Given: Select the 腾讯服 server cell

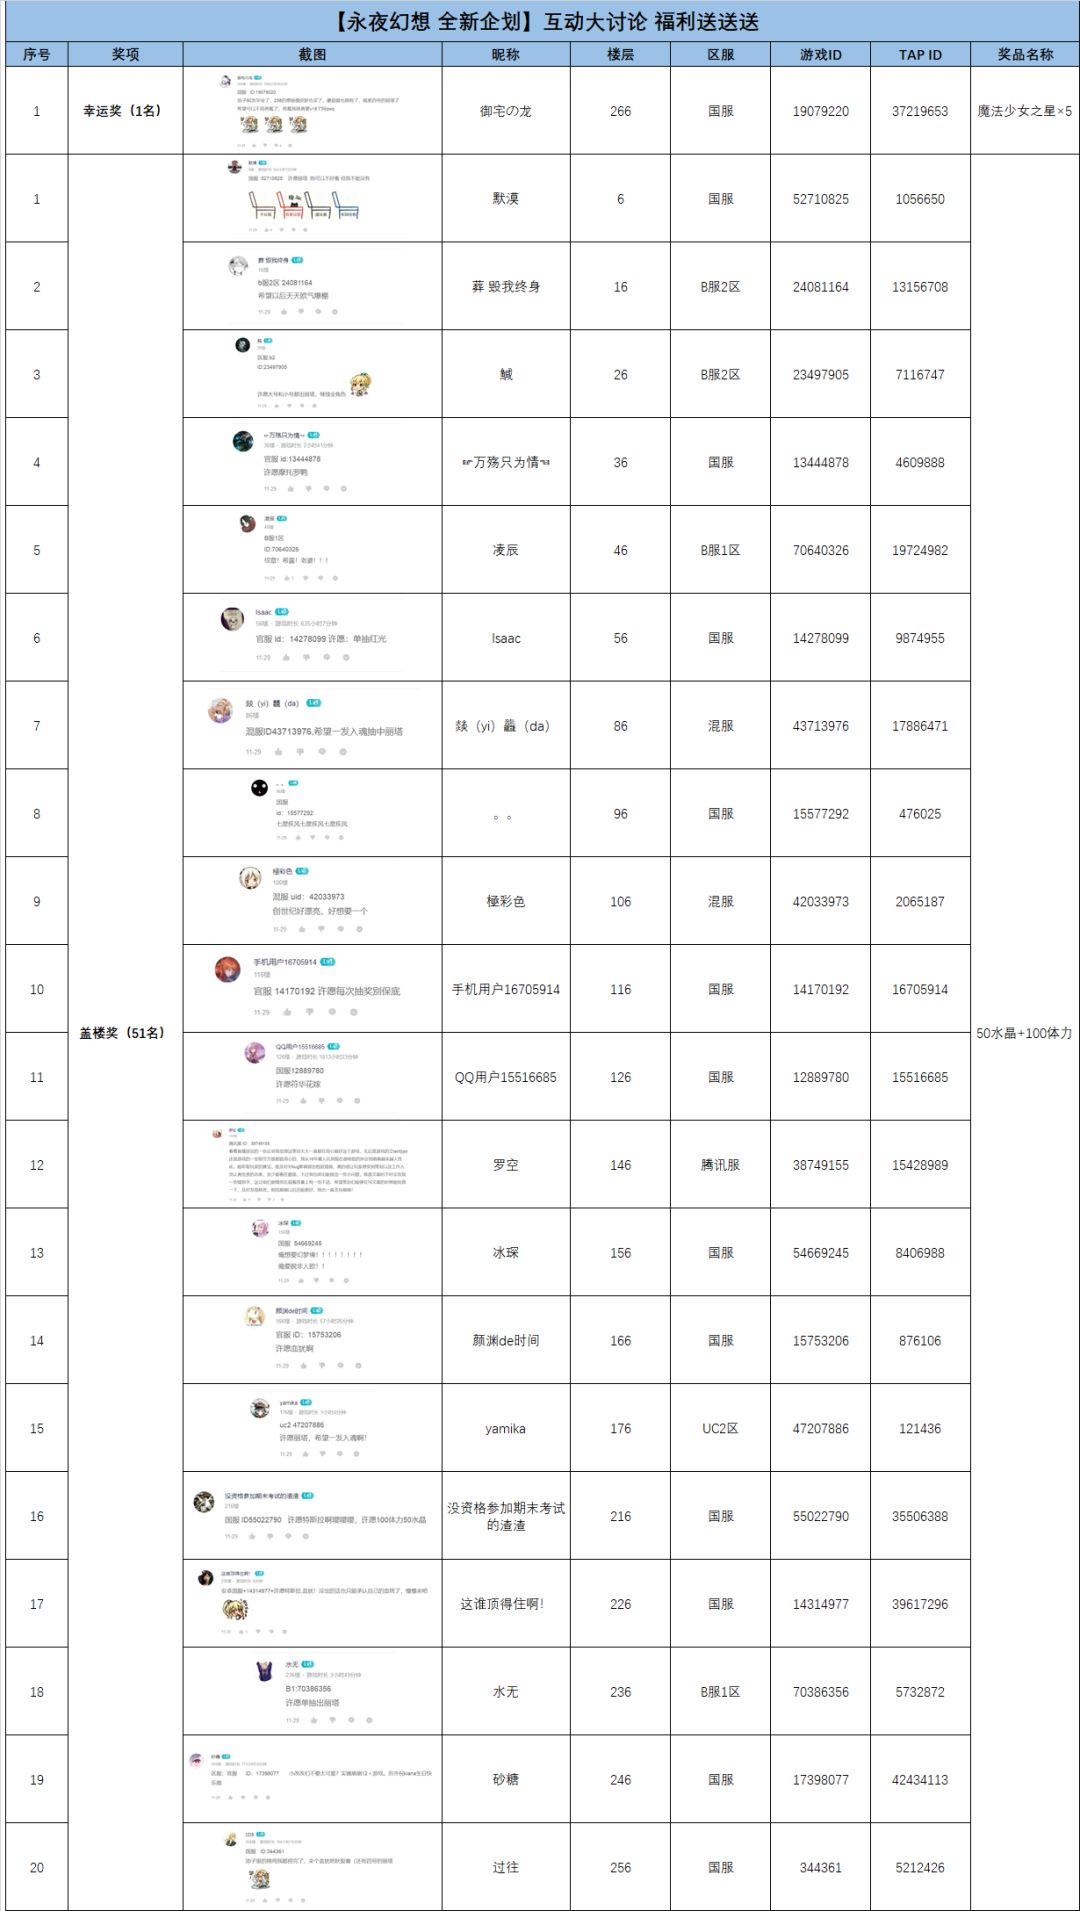Looking at the screenshot, I should coord(720,1164).
